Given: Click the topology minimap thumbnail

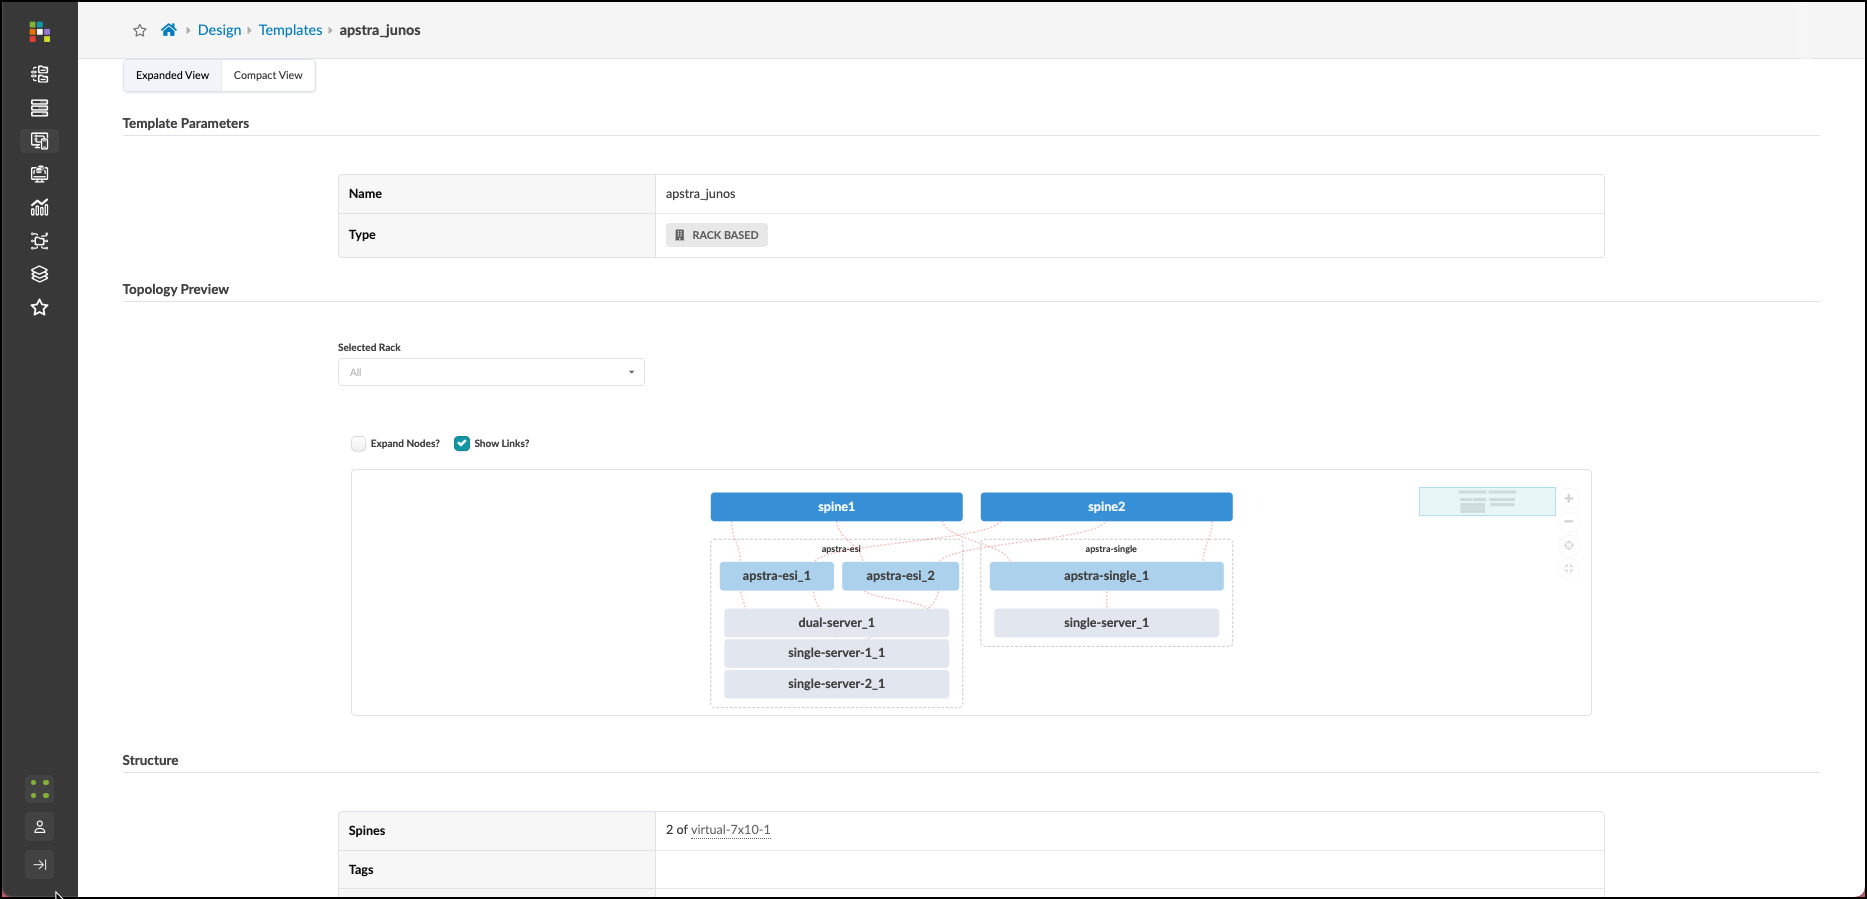Looking at the screenshot, I should coord(1486,501).
